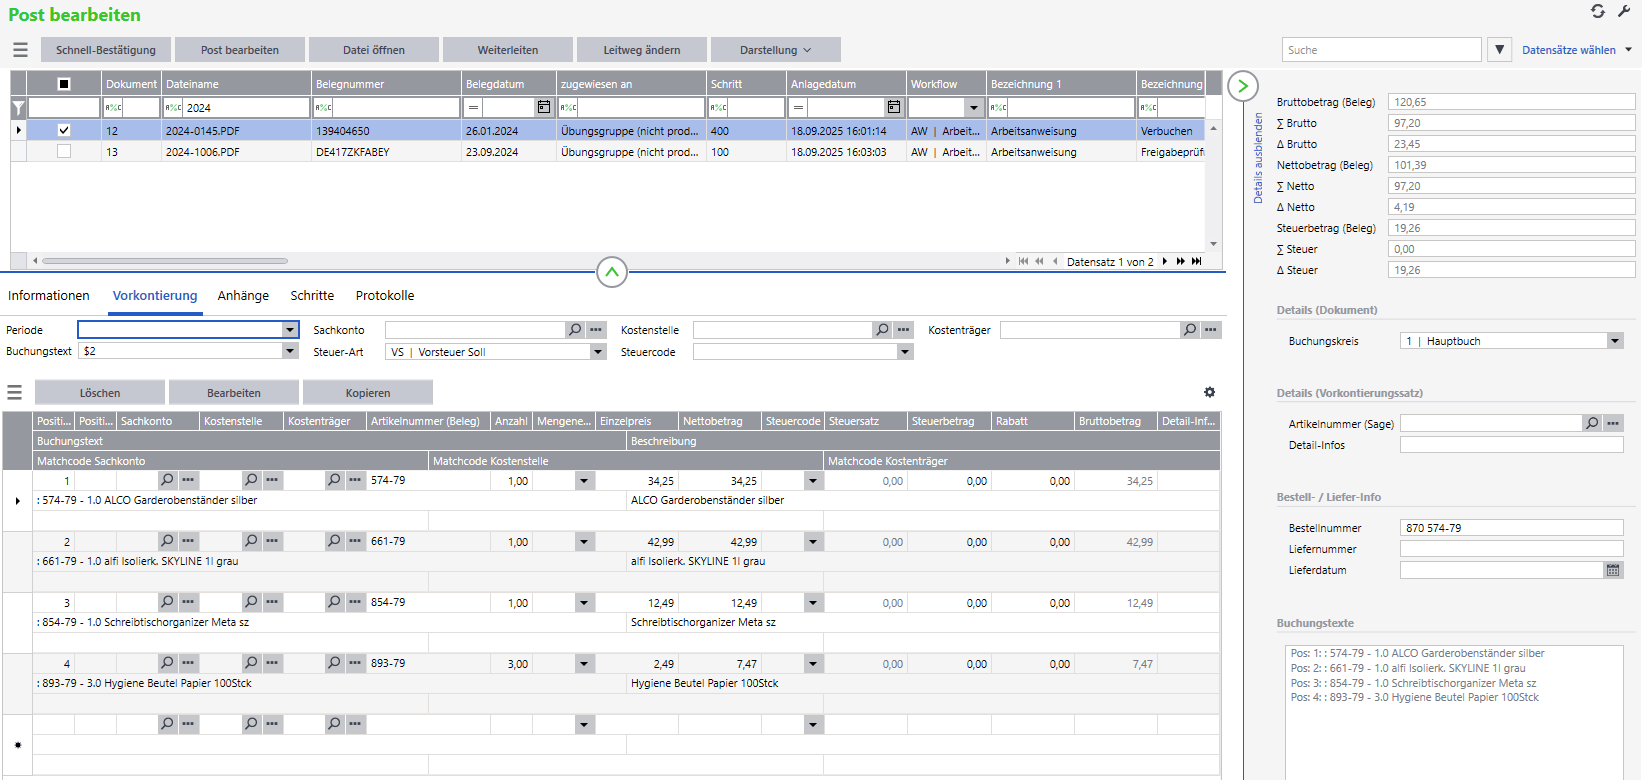Image resolution: width=1642 pixels, height=780 pixels.
Task: Click the Kopieren button
Action: pos(368,393)
